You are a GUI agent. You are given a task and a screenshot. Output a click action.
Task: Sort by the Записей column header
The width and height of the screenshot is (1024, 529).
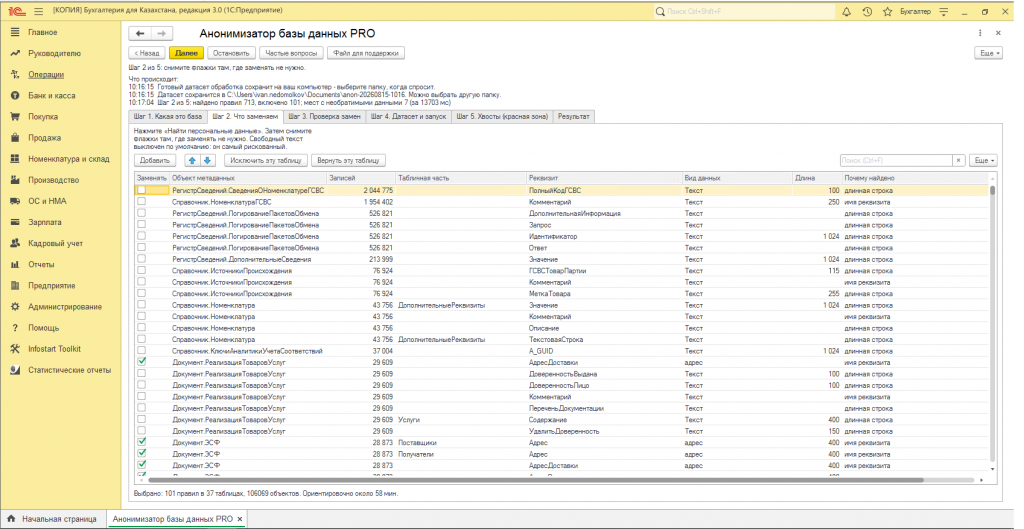361,178
